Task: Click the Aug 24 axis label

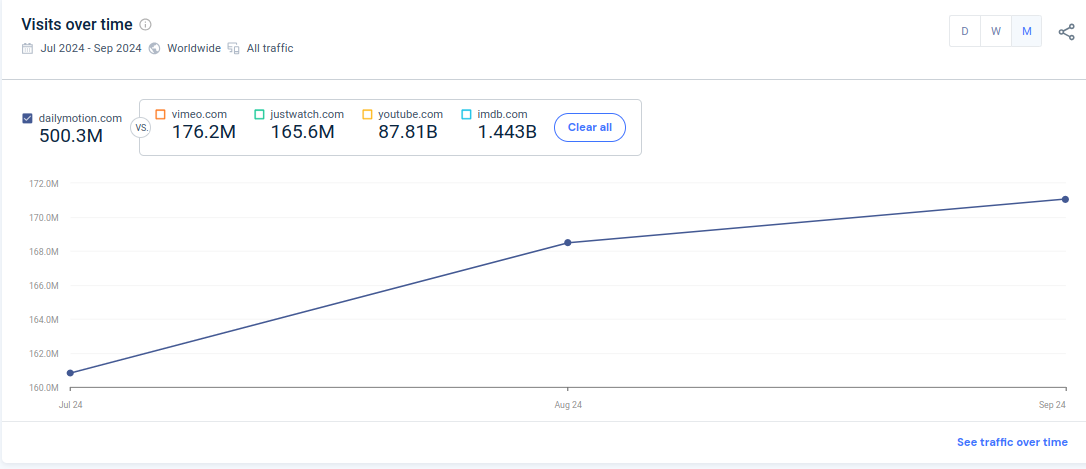Action: tap(568, 405)
